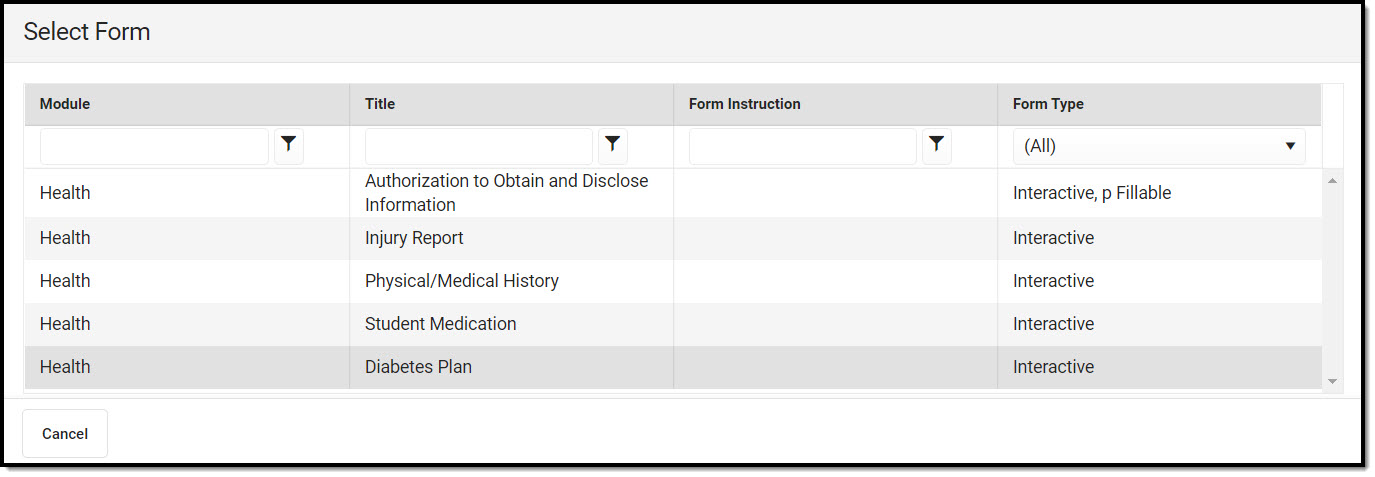Click the Form Instruction filter icon
The height and width of the screenshot is (477, 1375).
(x=936, y=146)
